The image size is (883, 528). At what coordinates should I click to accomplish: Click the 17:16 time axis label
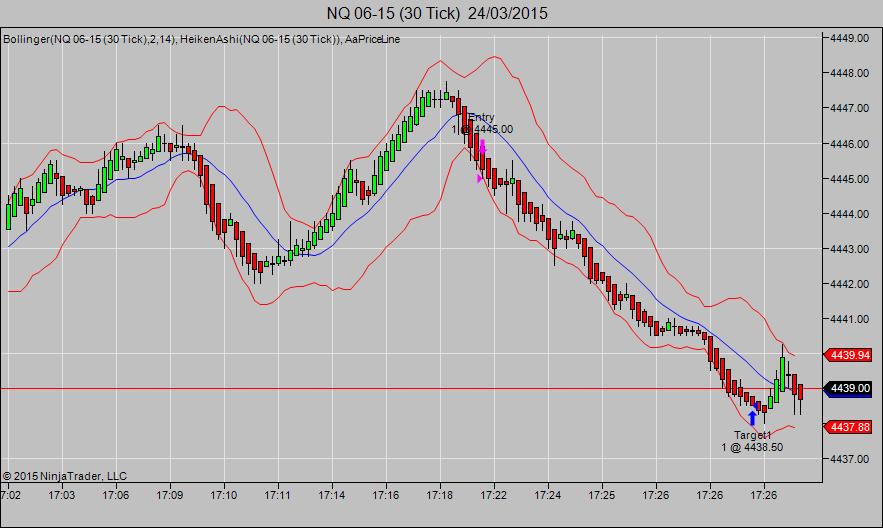click(386, 495)
